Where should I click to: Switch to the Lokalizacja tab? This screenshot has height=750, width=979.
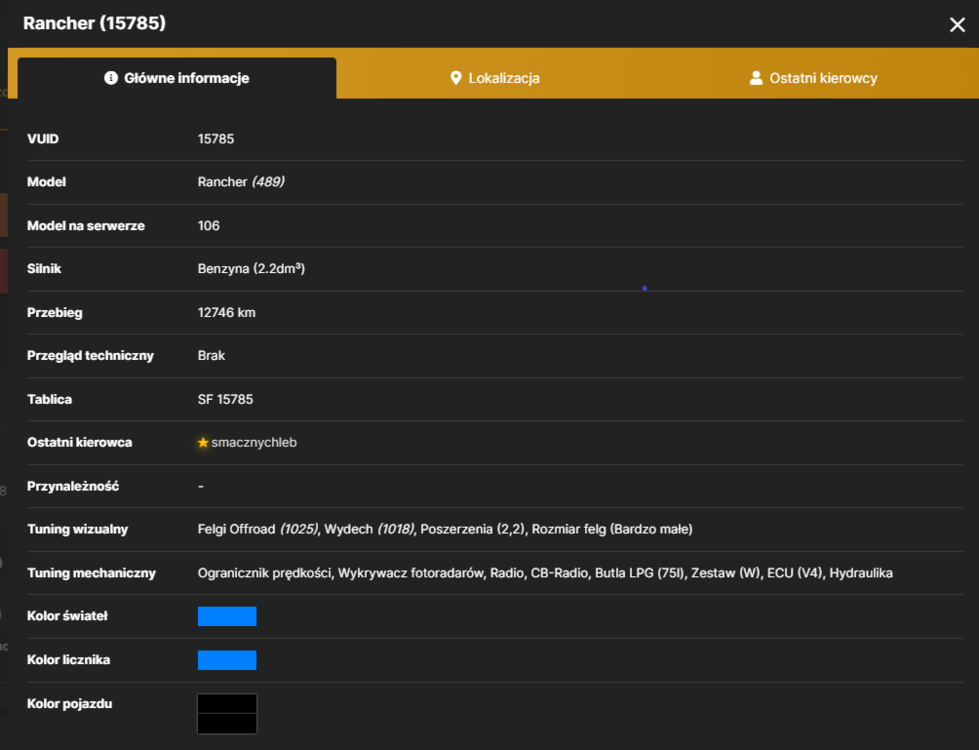[494, 78]
